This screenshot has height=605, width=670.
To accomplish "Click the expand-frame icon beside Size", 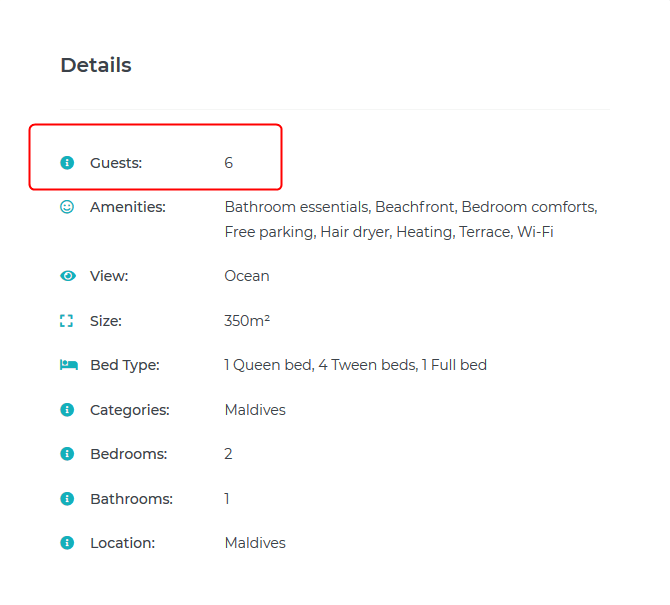I will [x=68, y=321].
